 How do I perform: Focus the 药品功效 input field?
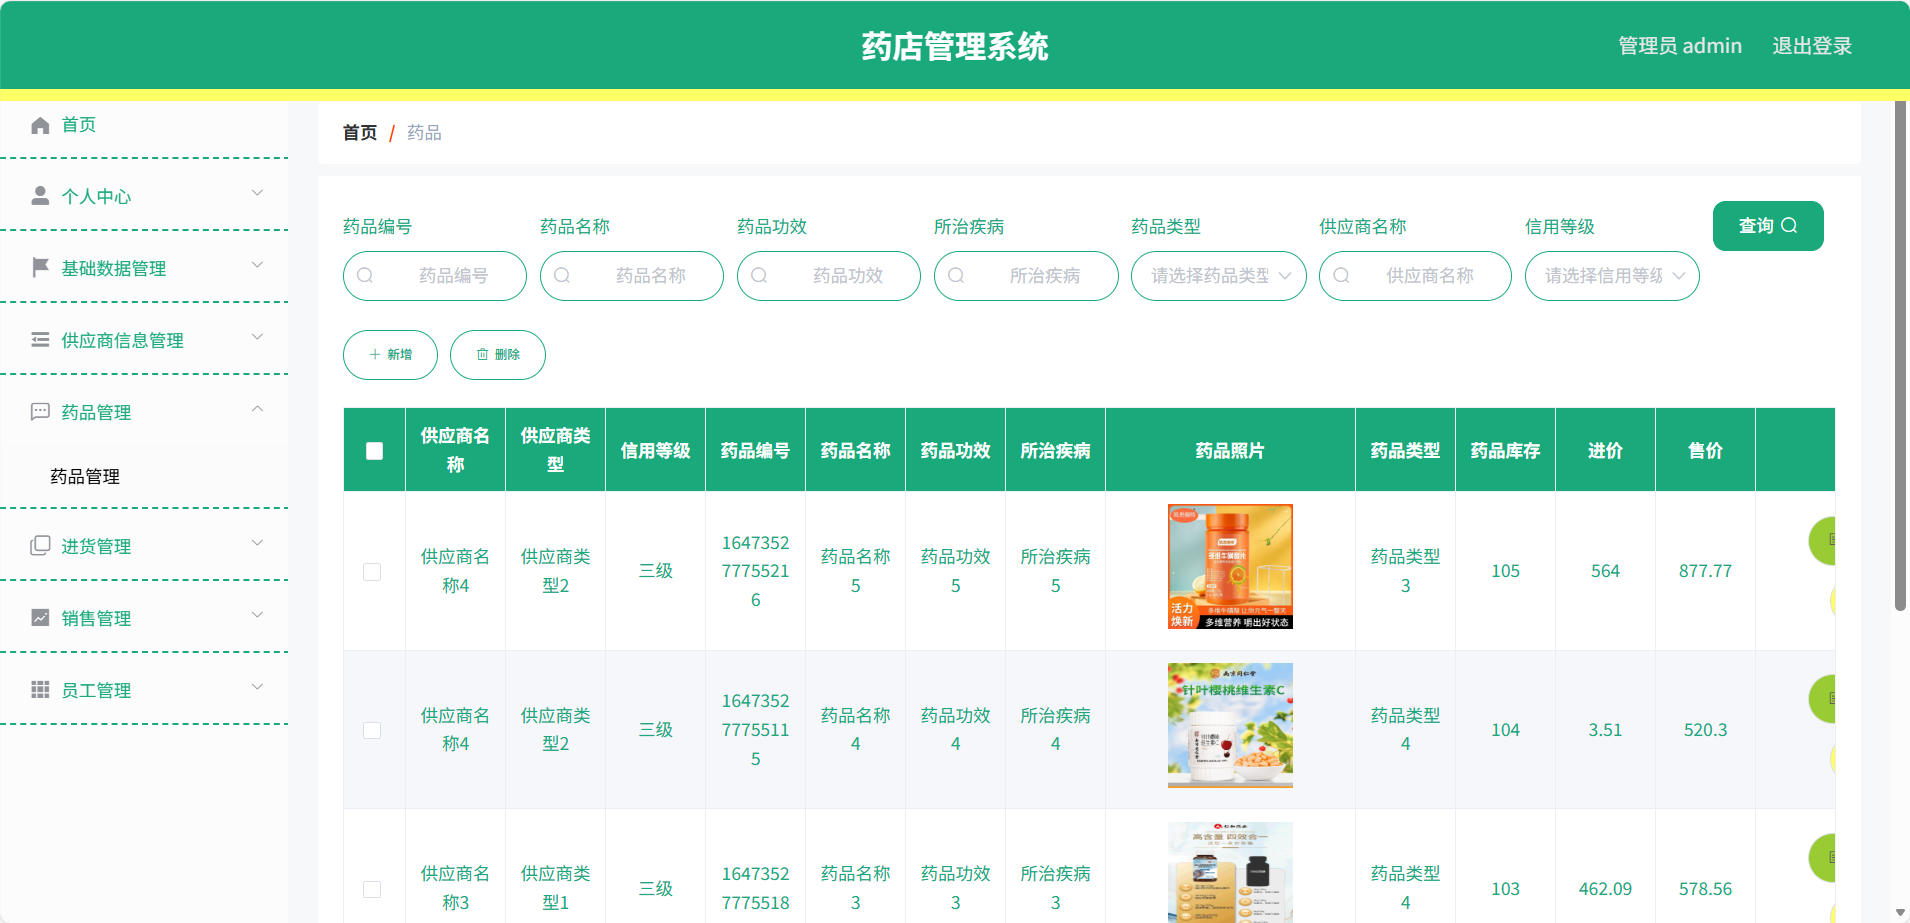[x=828, y=276]
